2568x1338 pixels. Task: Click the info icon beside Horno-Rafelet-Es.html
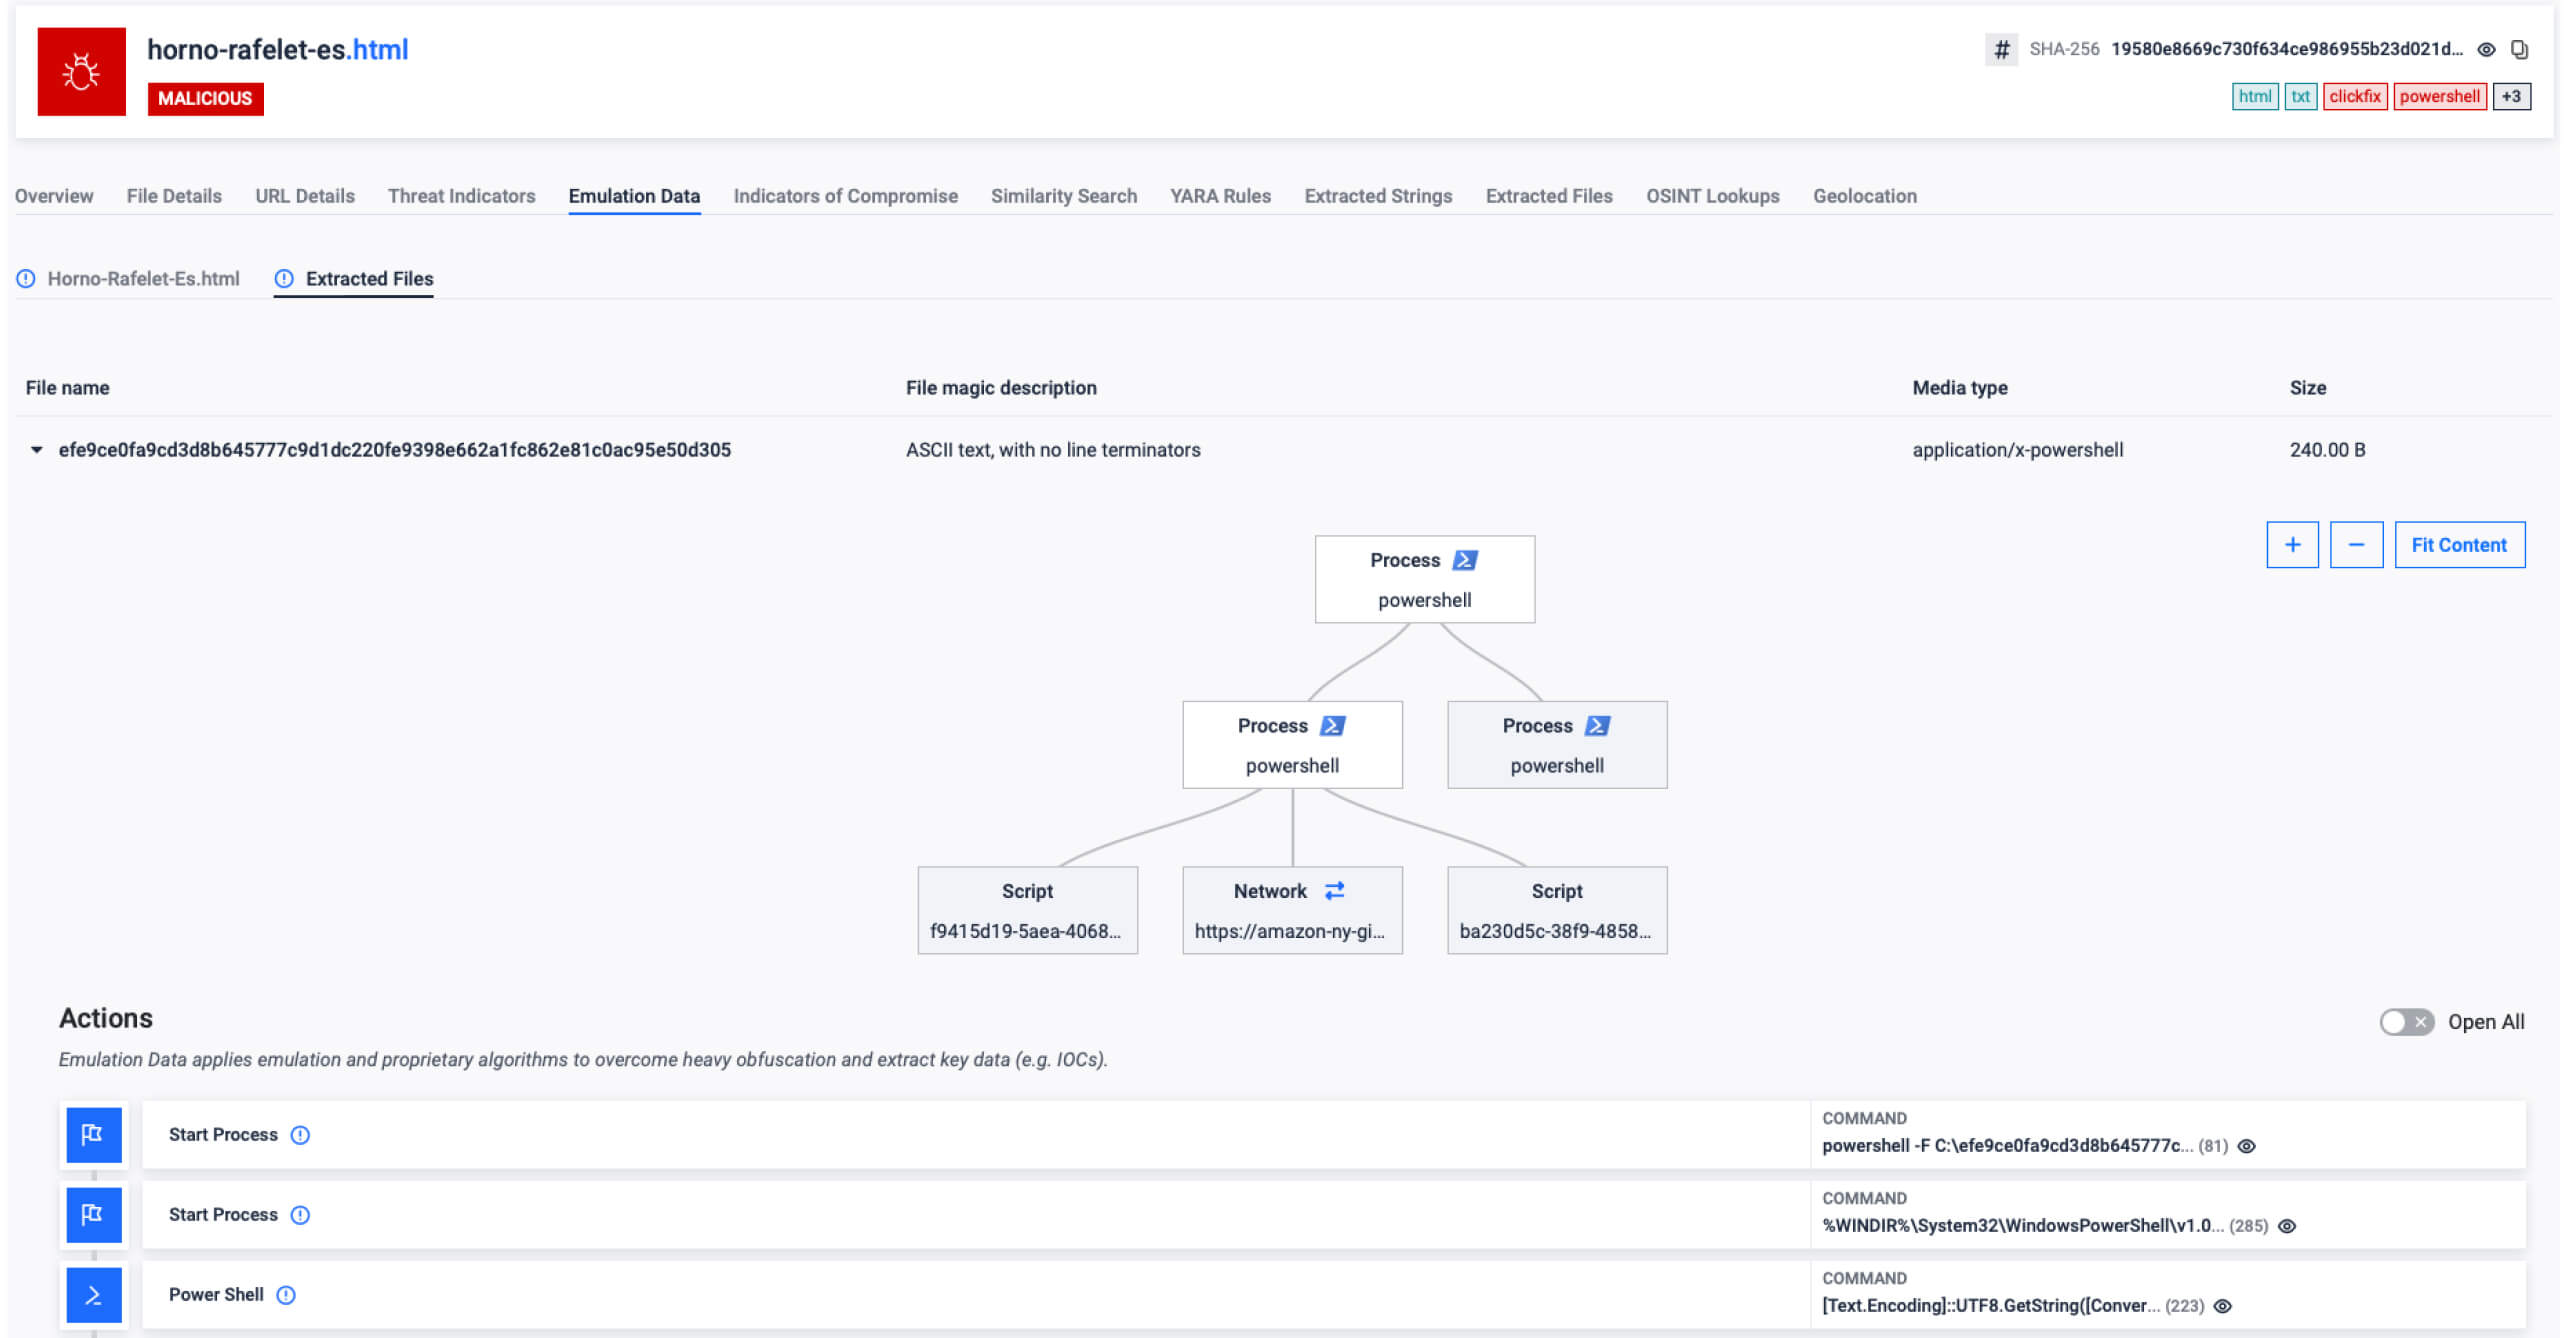(x=26, y=280)
